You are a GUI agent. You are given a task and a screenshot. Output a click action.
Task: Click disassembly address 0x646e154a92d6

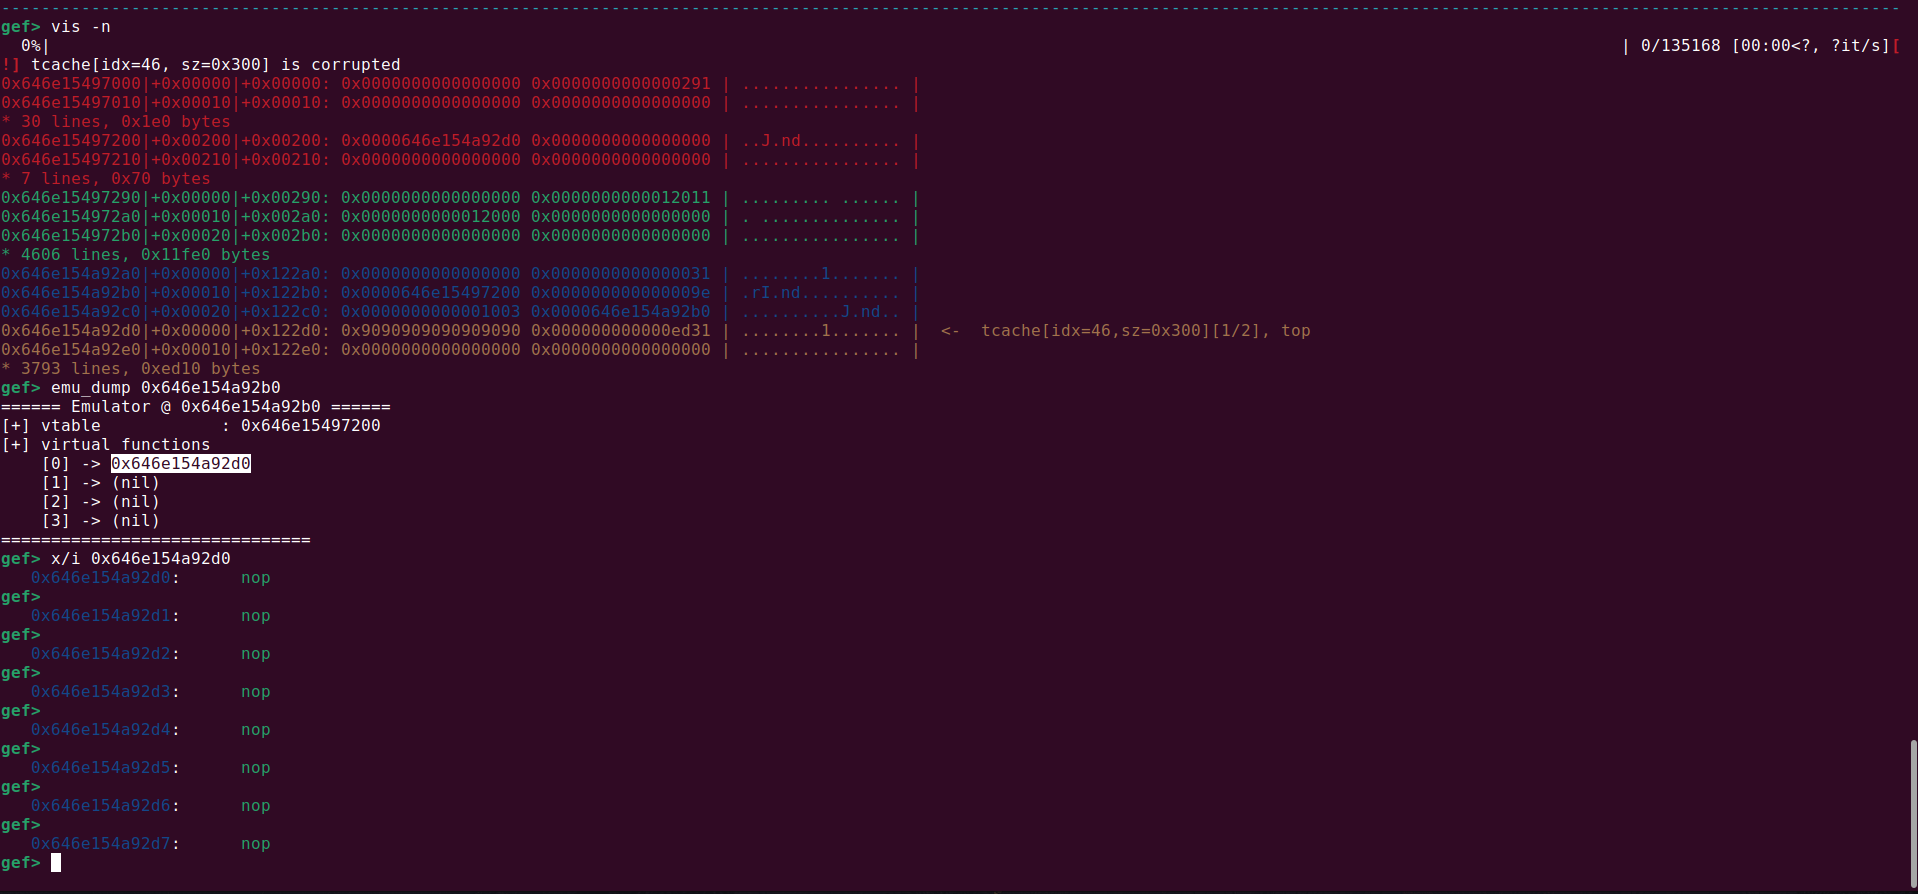[x=101, y=806]
